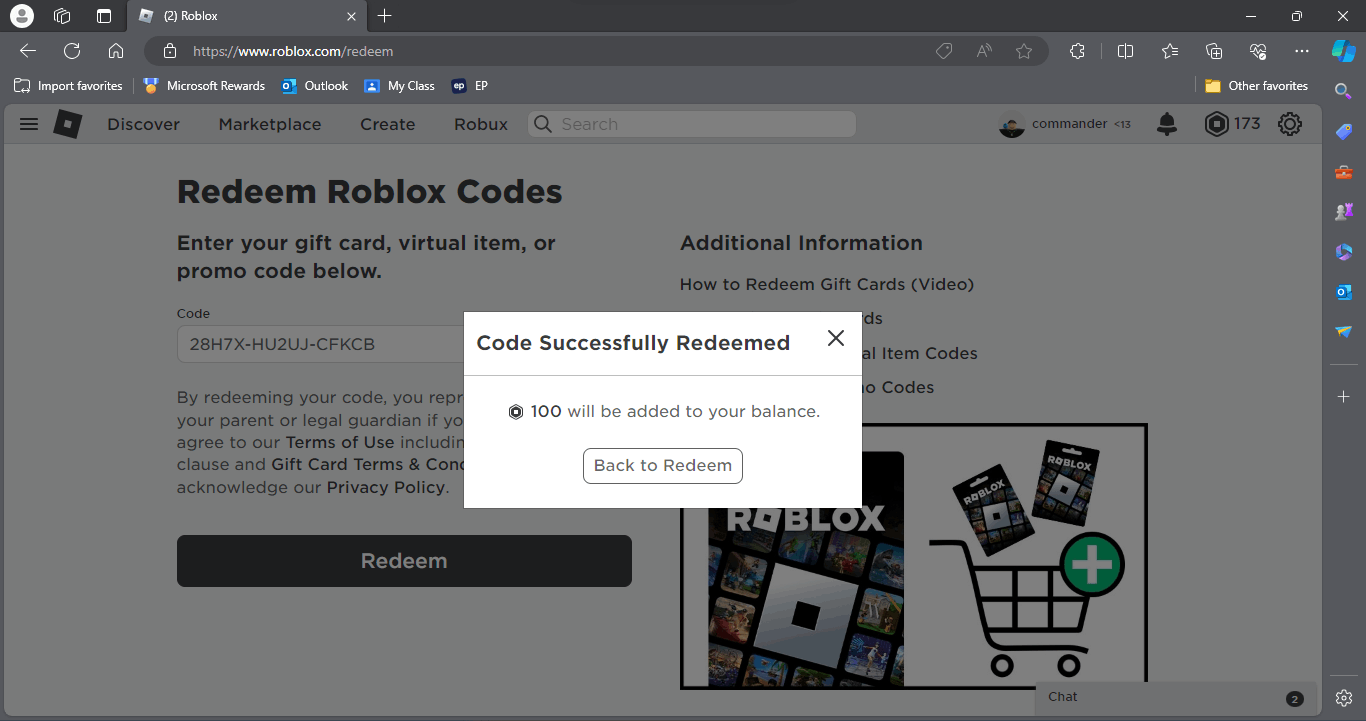Screen dimensions: 1366x721
Task: Open the Other favorites folder
Action: 1256,86
